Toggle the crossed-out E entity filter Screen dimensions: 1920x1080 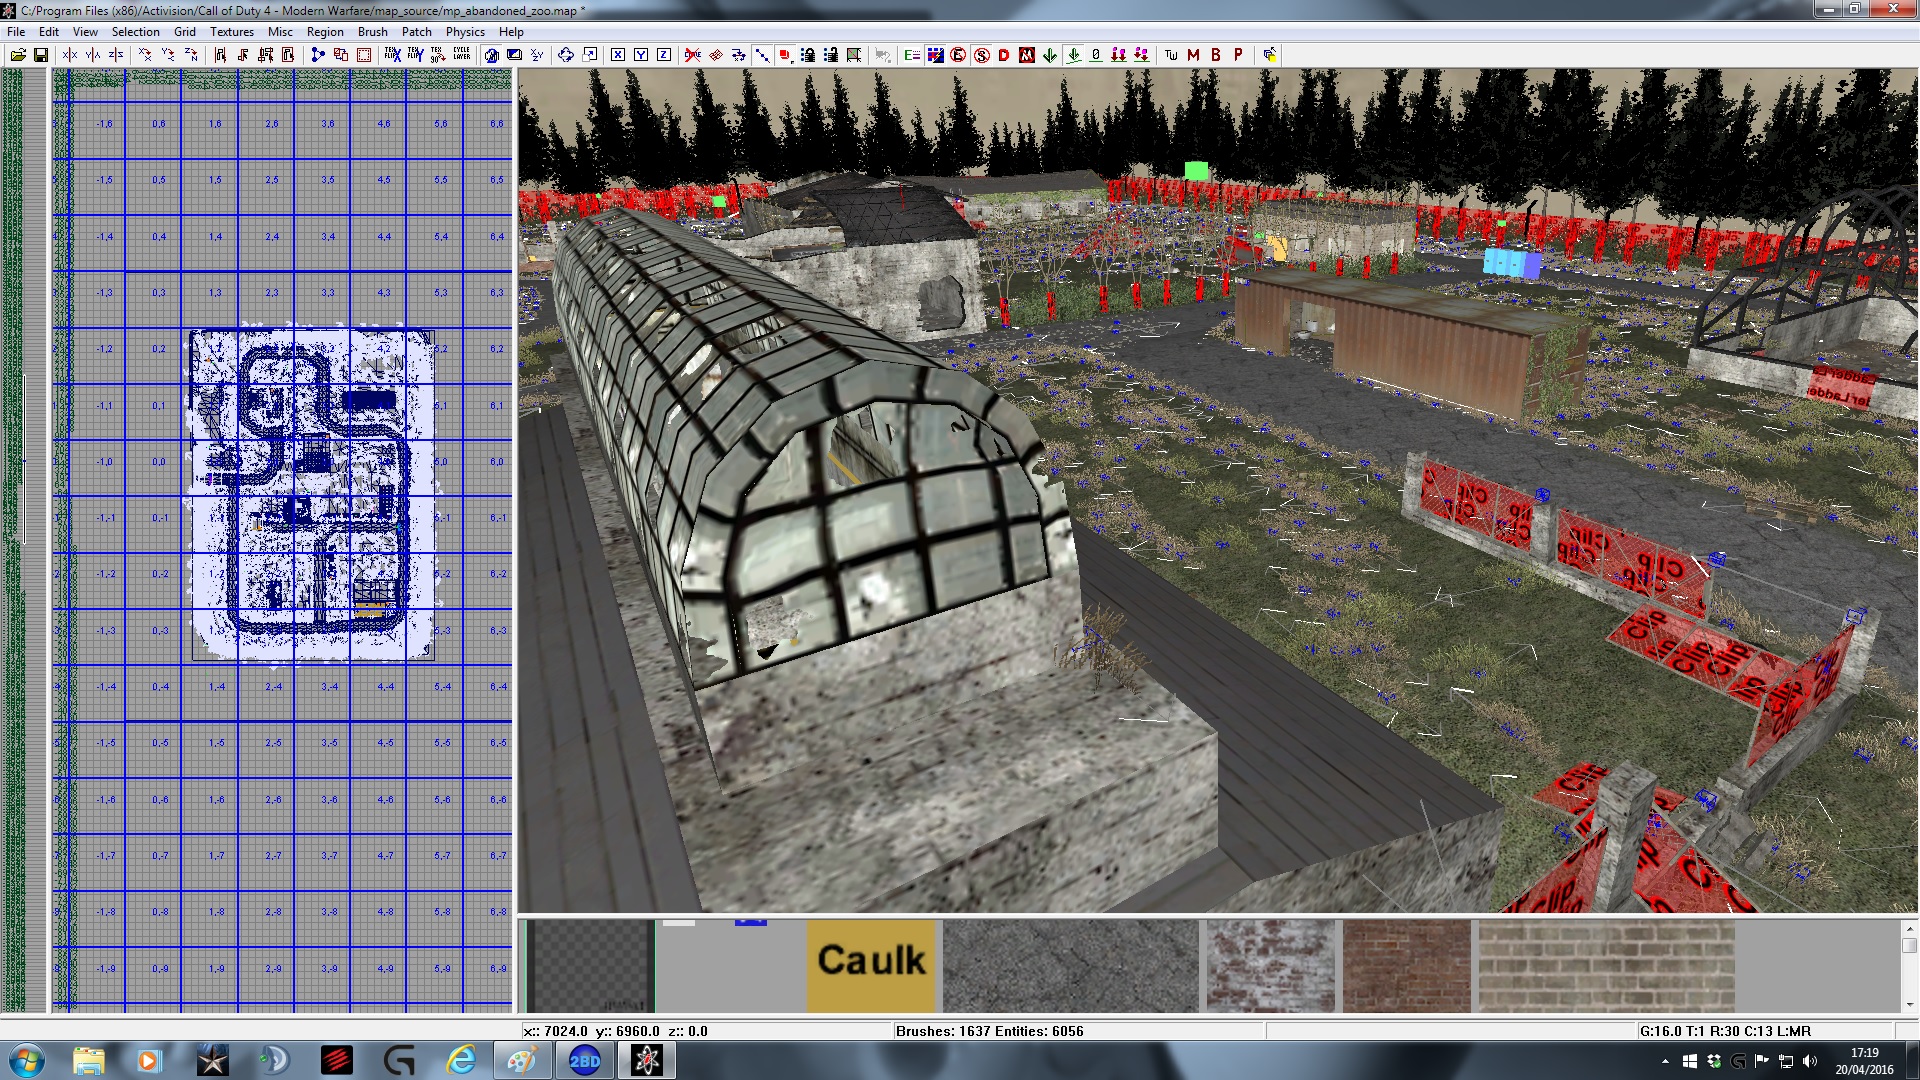958,55
